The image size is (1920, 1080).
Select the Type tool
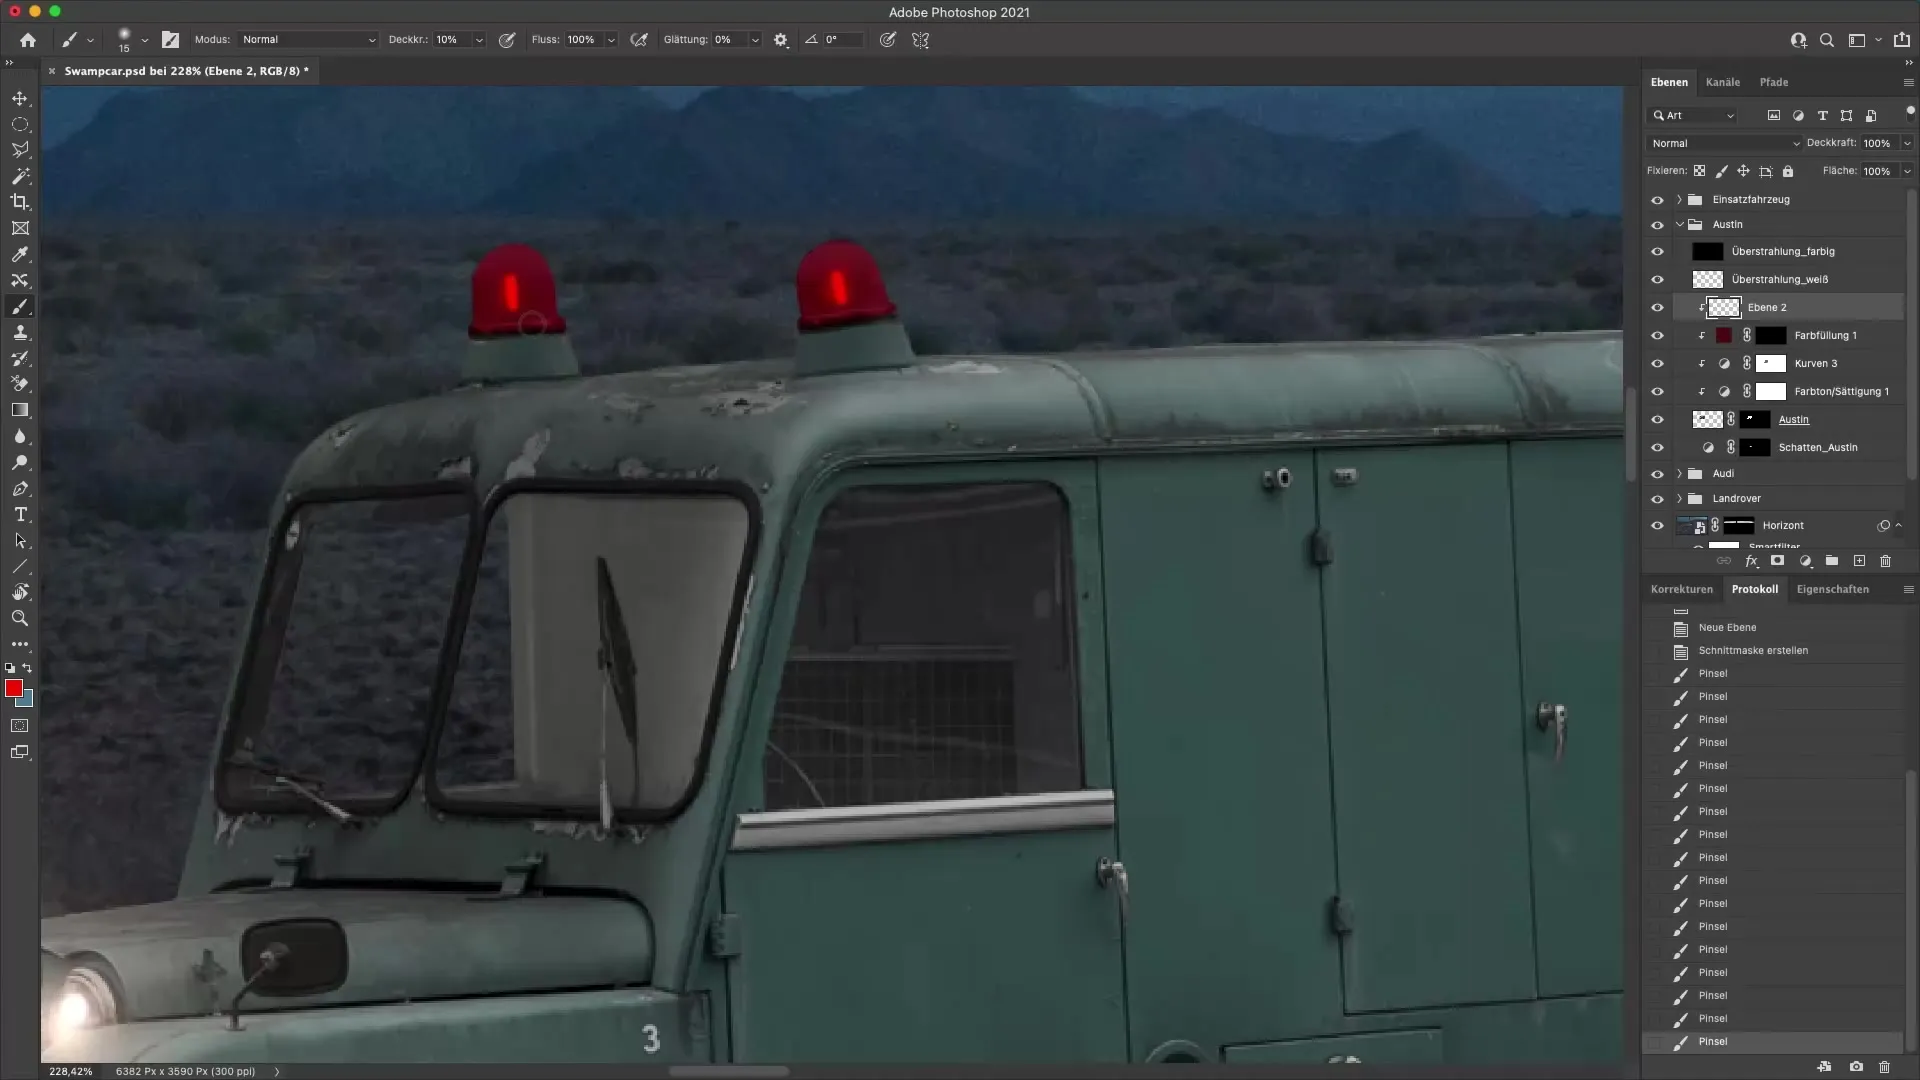(x=20, y=514)
